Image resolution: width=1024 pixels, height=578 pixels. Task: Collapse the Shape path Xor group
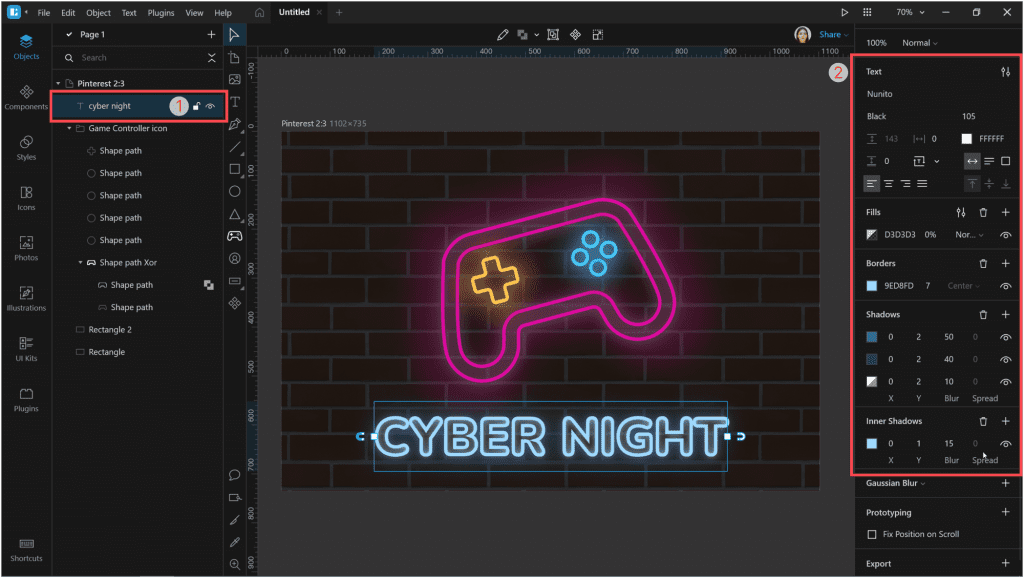click(x=80, y=263)
